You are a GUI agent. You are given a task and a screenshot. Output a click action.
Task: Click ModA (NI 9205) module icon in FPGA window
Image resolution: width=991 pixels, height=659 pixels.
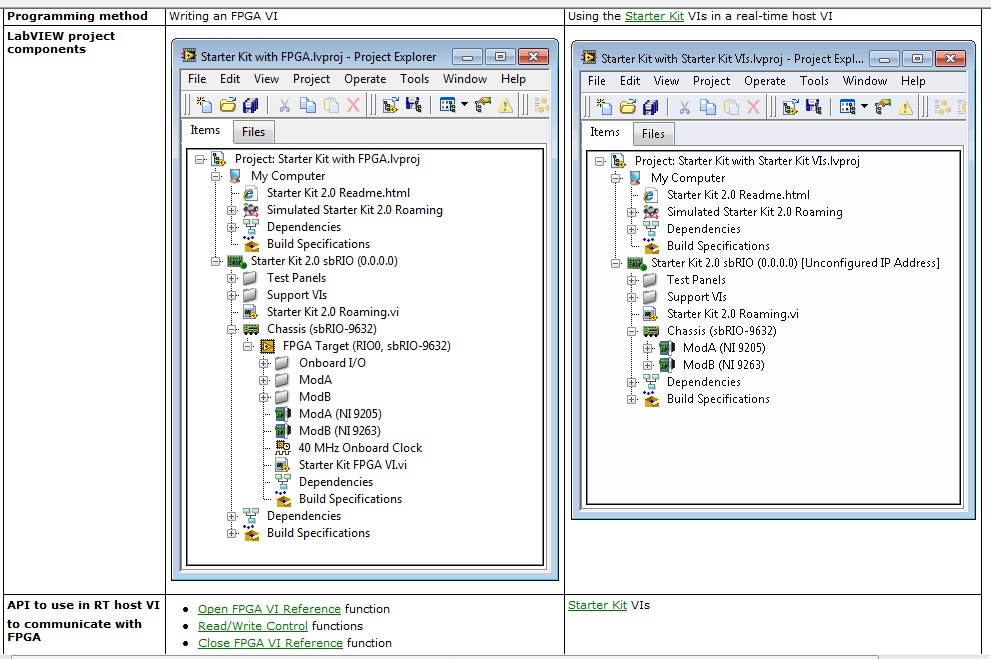tap(283, 414)
